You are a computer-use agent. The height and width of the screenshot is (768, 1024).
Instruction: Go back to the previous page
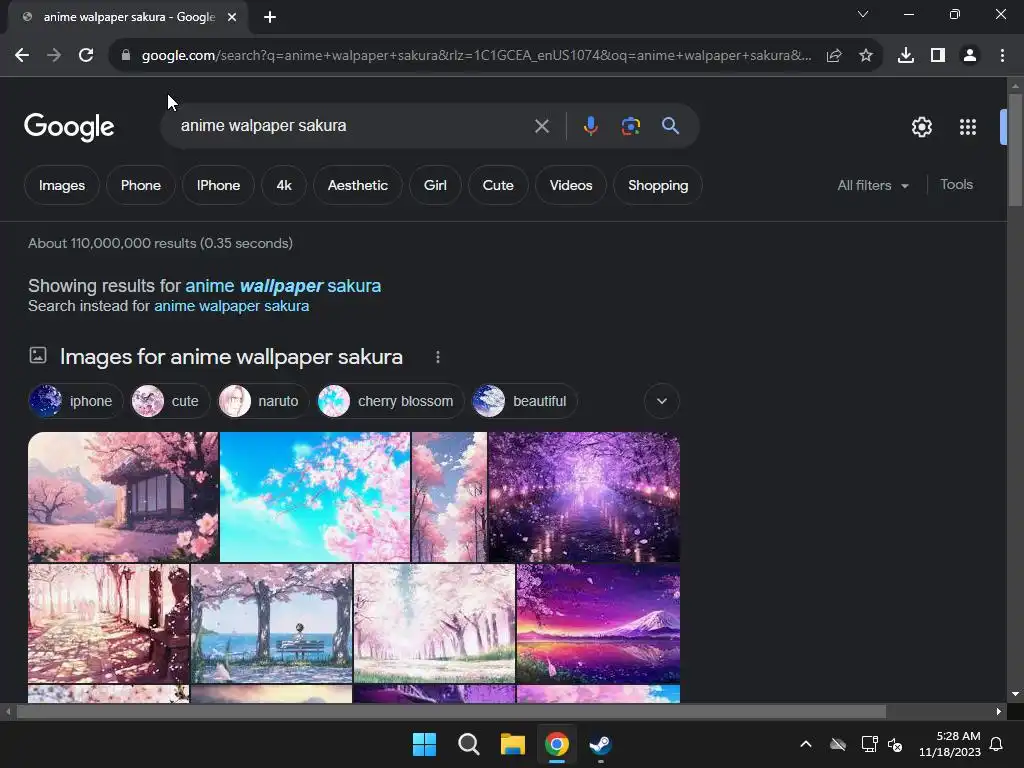(22, 56)
